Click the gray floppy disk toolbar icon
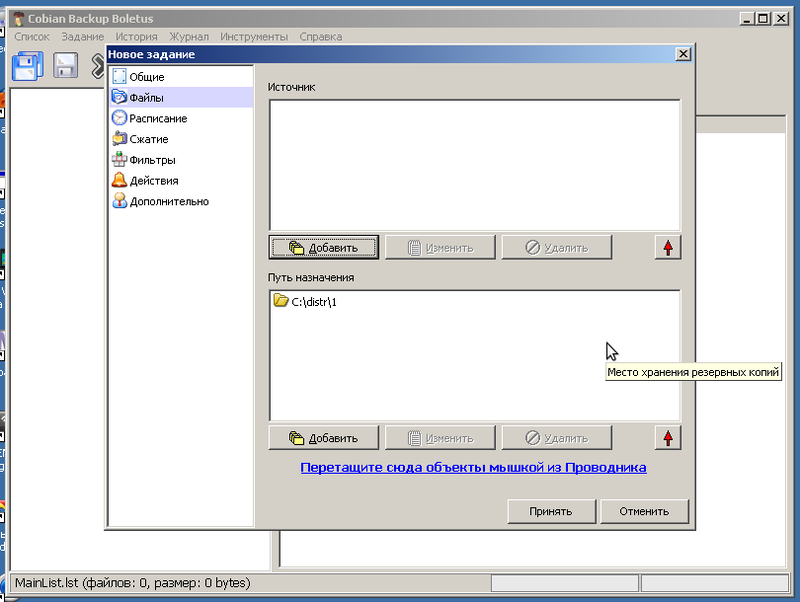This screenshot has width=800, height=602. [66, 66]
